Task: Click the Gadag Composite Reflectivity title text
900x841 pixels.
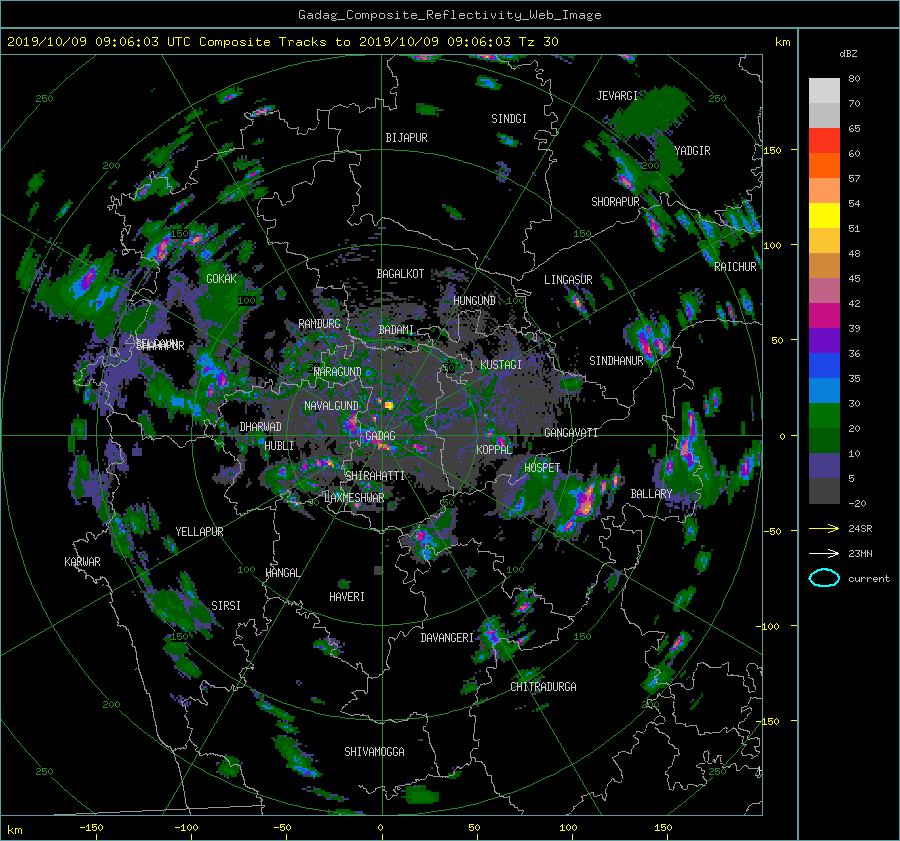Action: 449,15
